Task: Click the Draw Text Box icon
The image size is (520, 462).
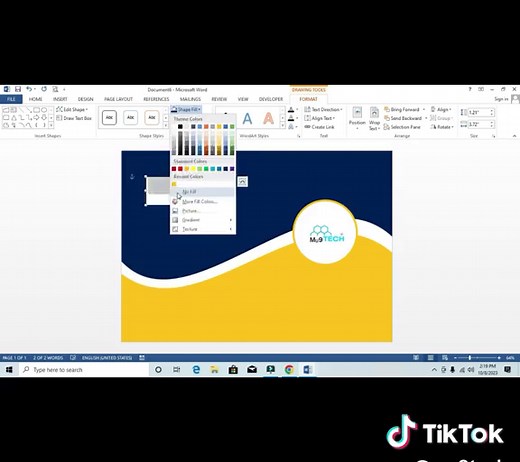Action: pos(59,118)
